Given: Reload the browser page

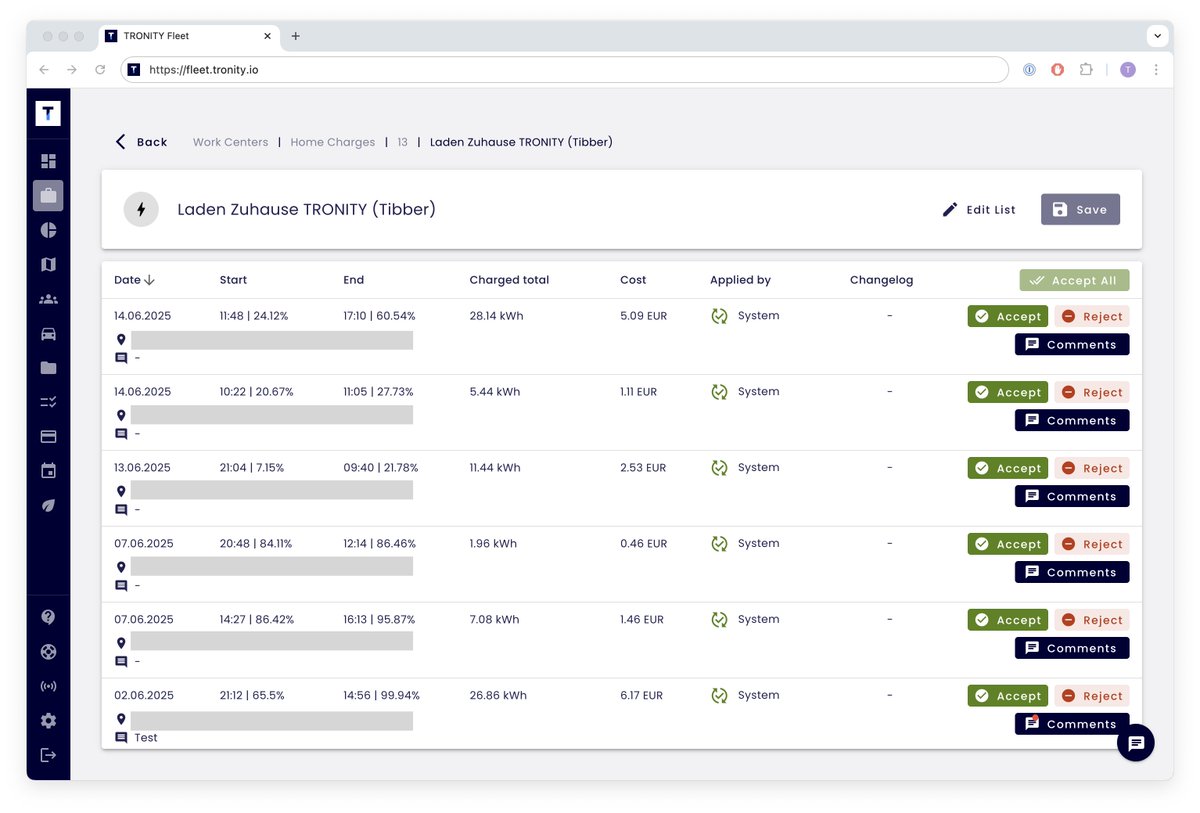Looking at the screenshot, I should point(100,70).
